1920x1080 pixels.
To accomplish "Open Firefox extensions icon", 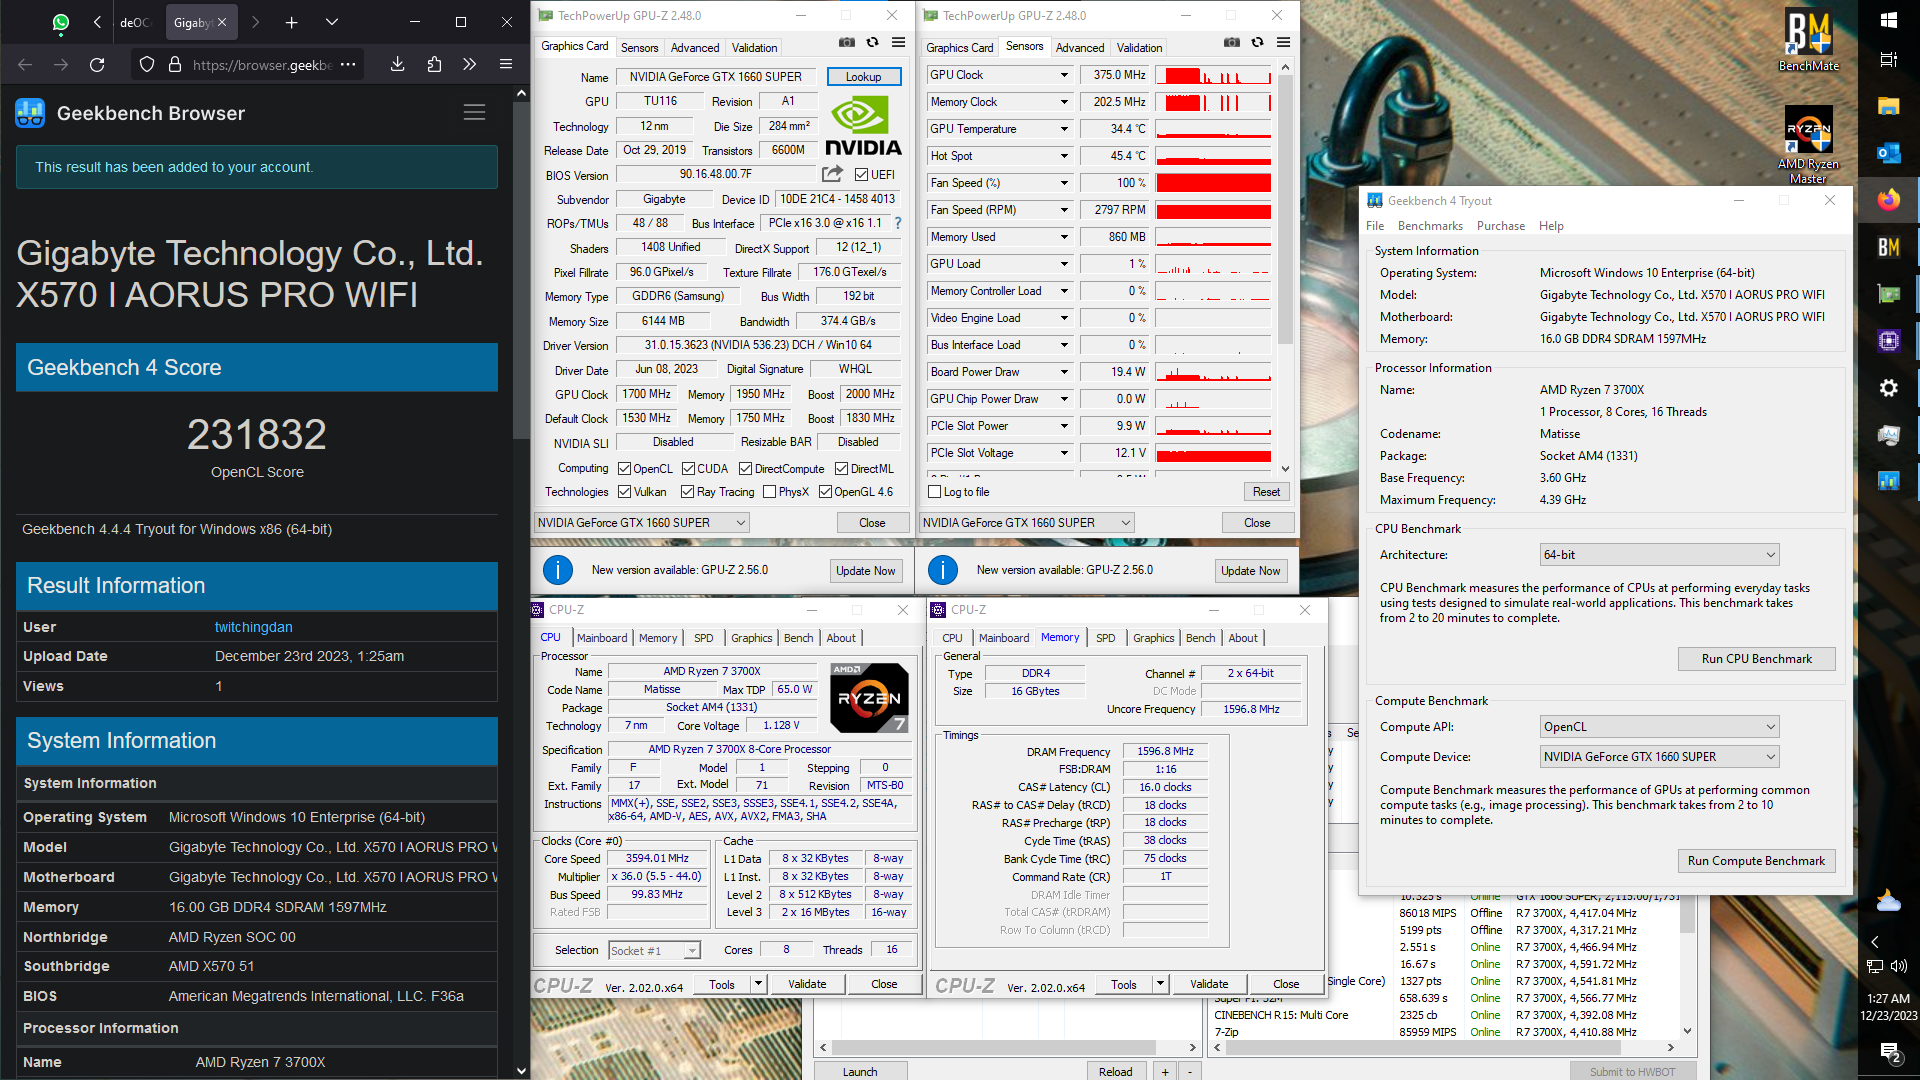I will click(434, 65).
